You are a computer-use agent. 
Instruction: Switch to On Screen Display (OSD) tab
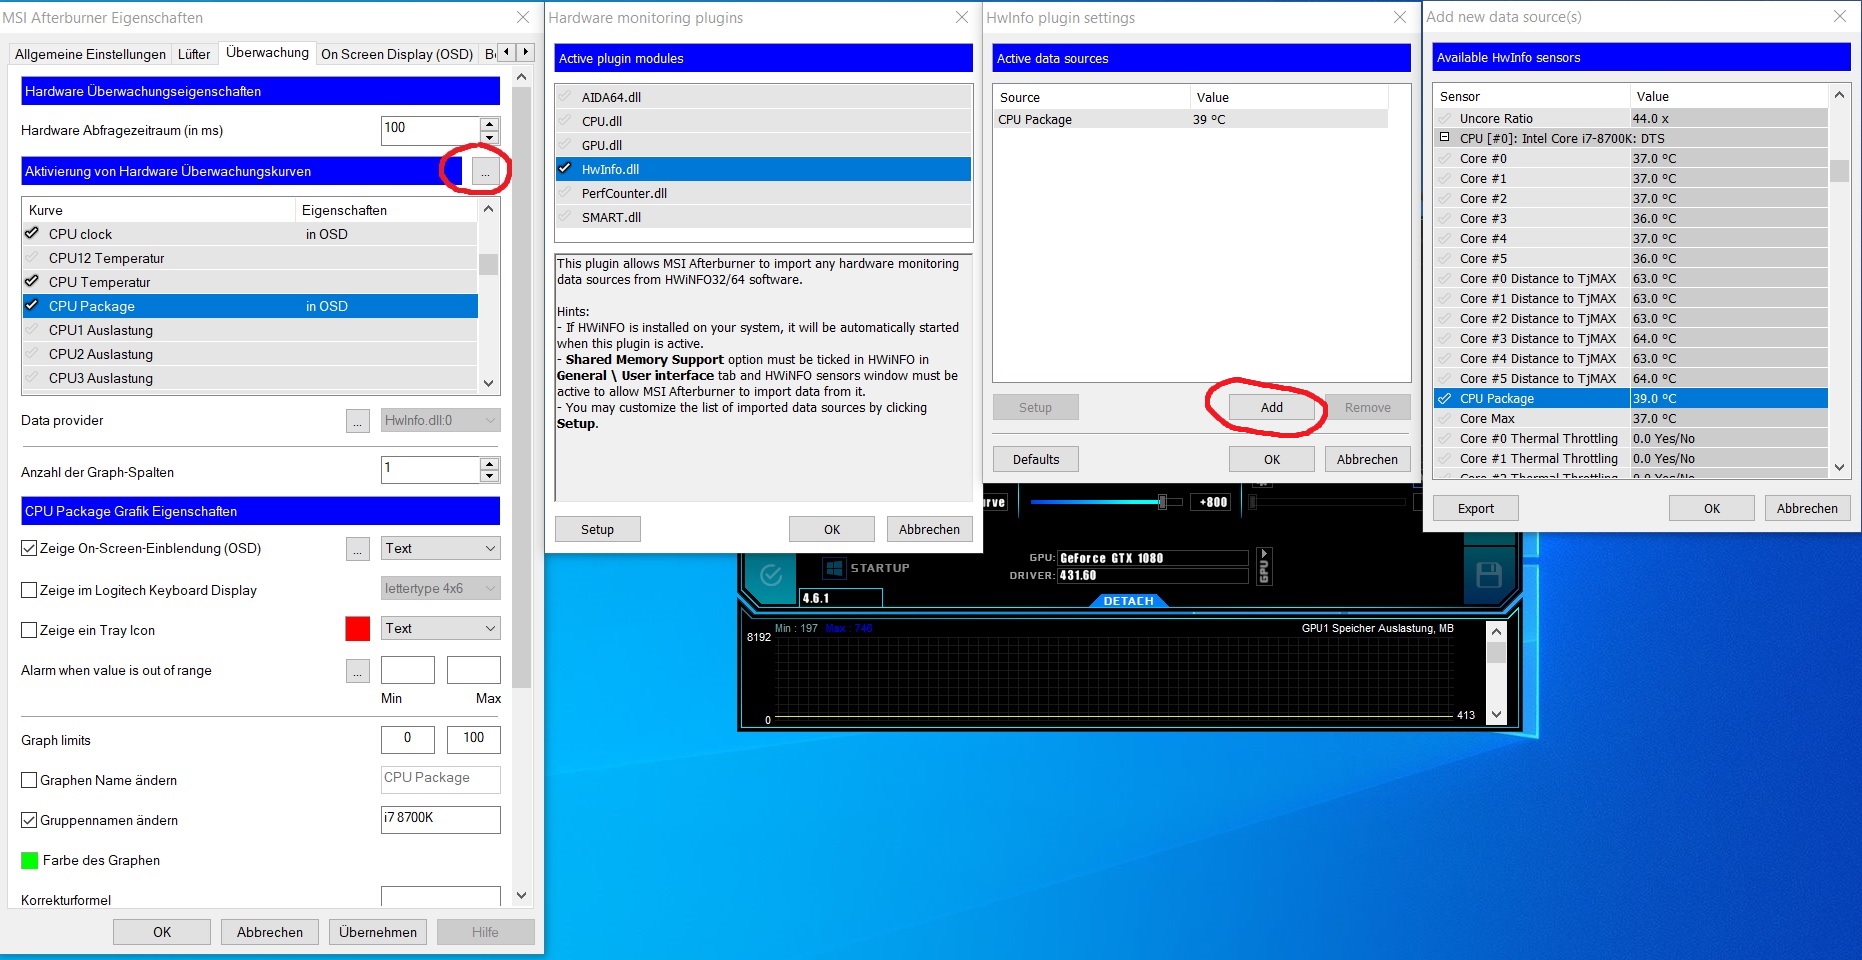pyautogui.click(x=397, y=54)
